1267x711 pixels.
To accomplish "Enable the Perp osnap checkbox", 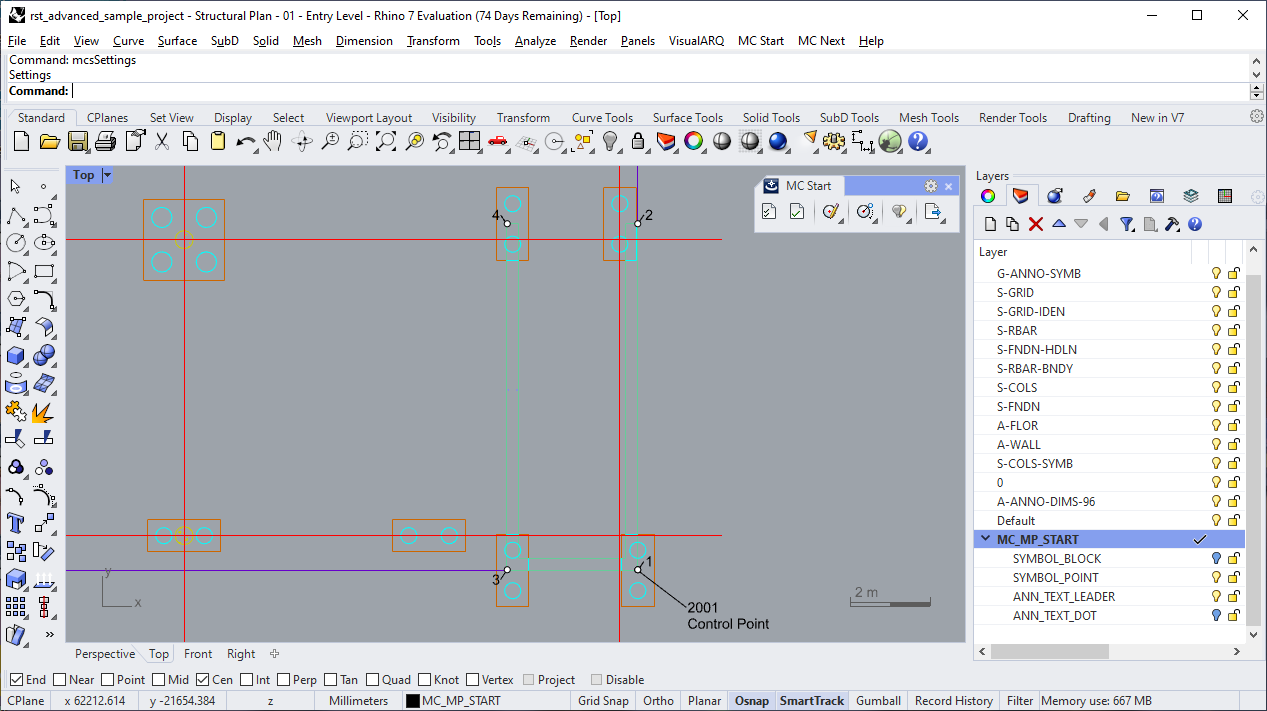I will point(283,680).
